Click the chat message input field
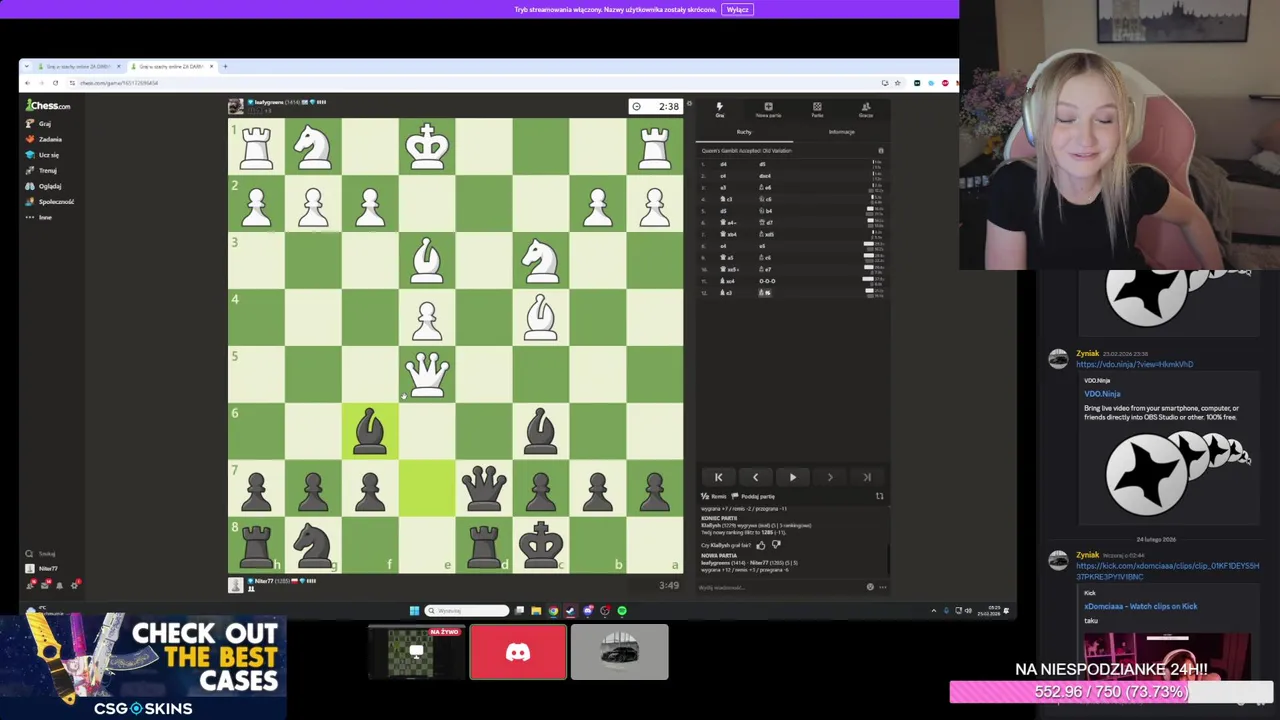 click(x=780, y=587)
